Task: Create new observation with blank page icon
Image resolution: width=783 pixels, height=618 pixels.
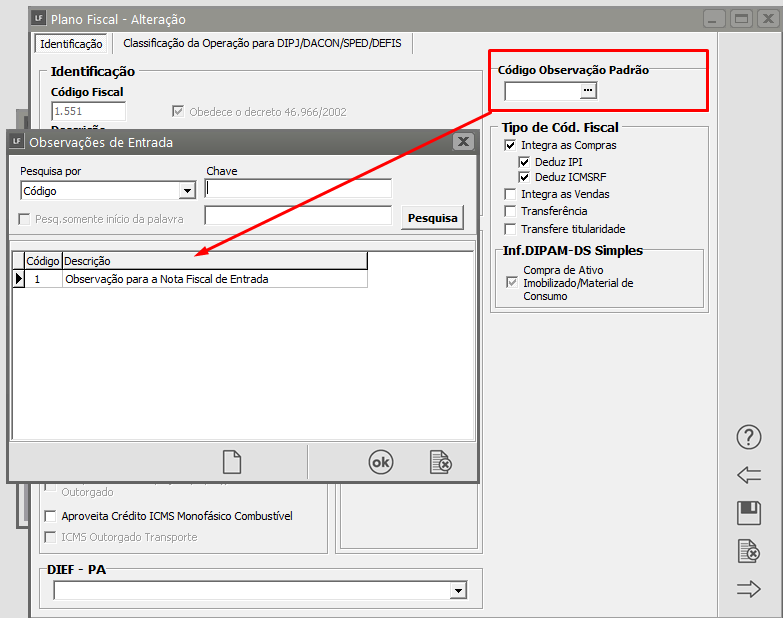Action: (232, 462)
